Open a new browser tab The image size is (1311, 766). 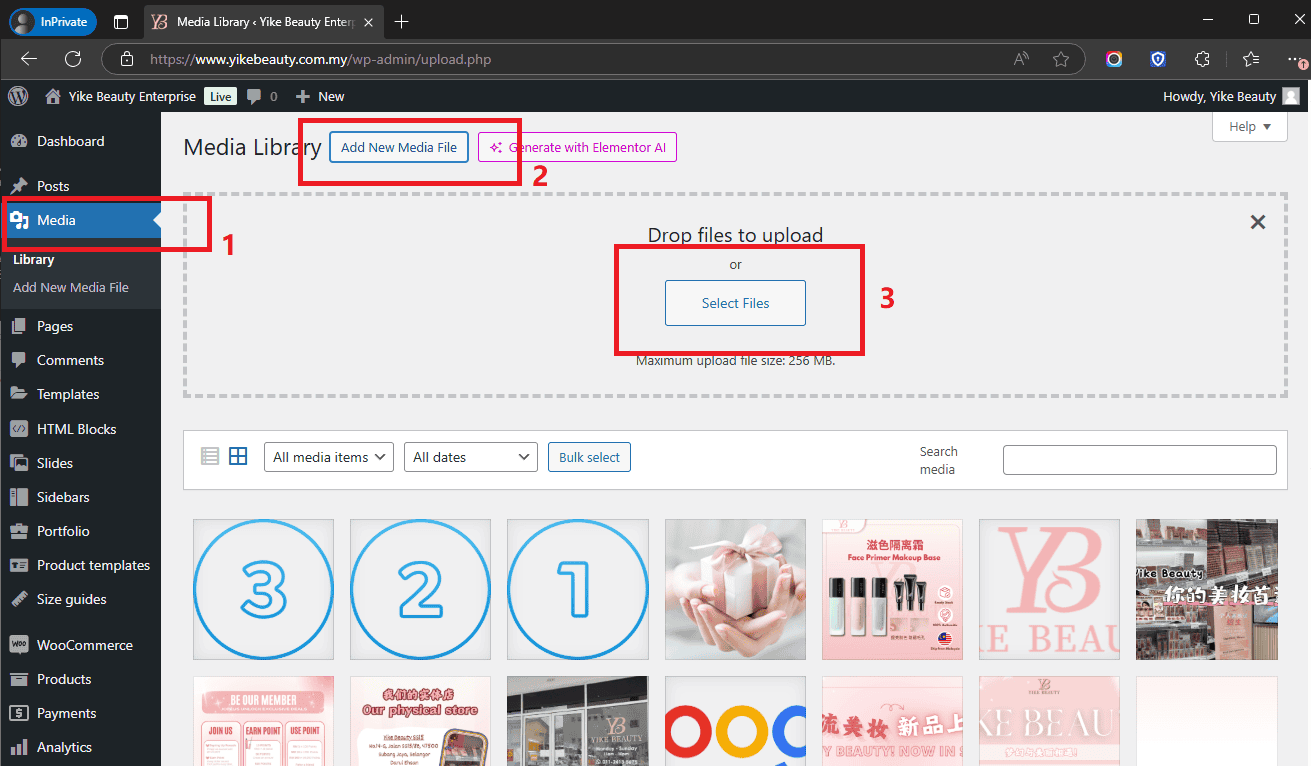[x=401, y=21]
